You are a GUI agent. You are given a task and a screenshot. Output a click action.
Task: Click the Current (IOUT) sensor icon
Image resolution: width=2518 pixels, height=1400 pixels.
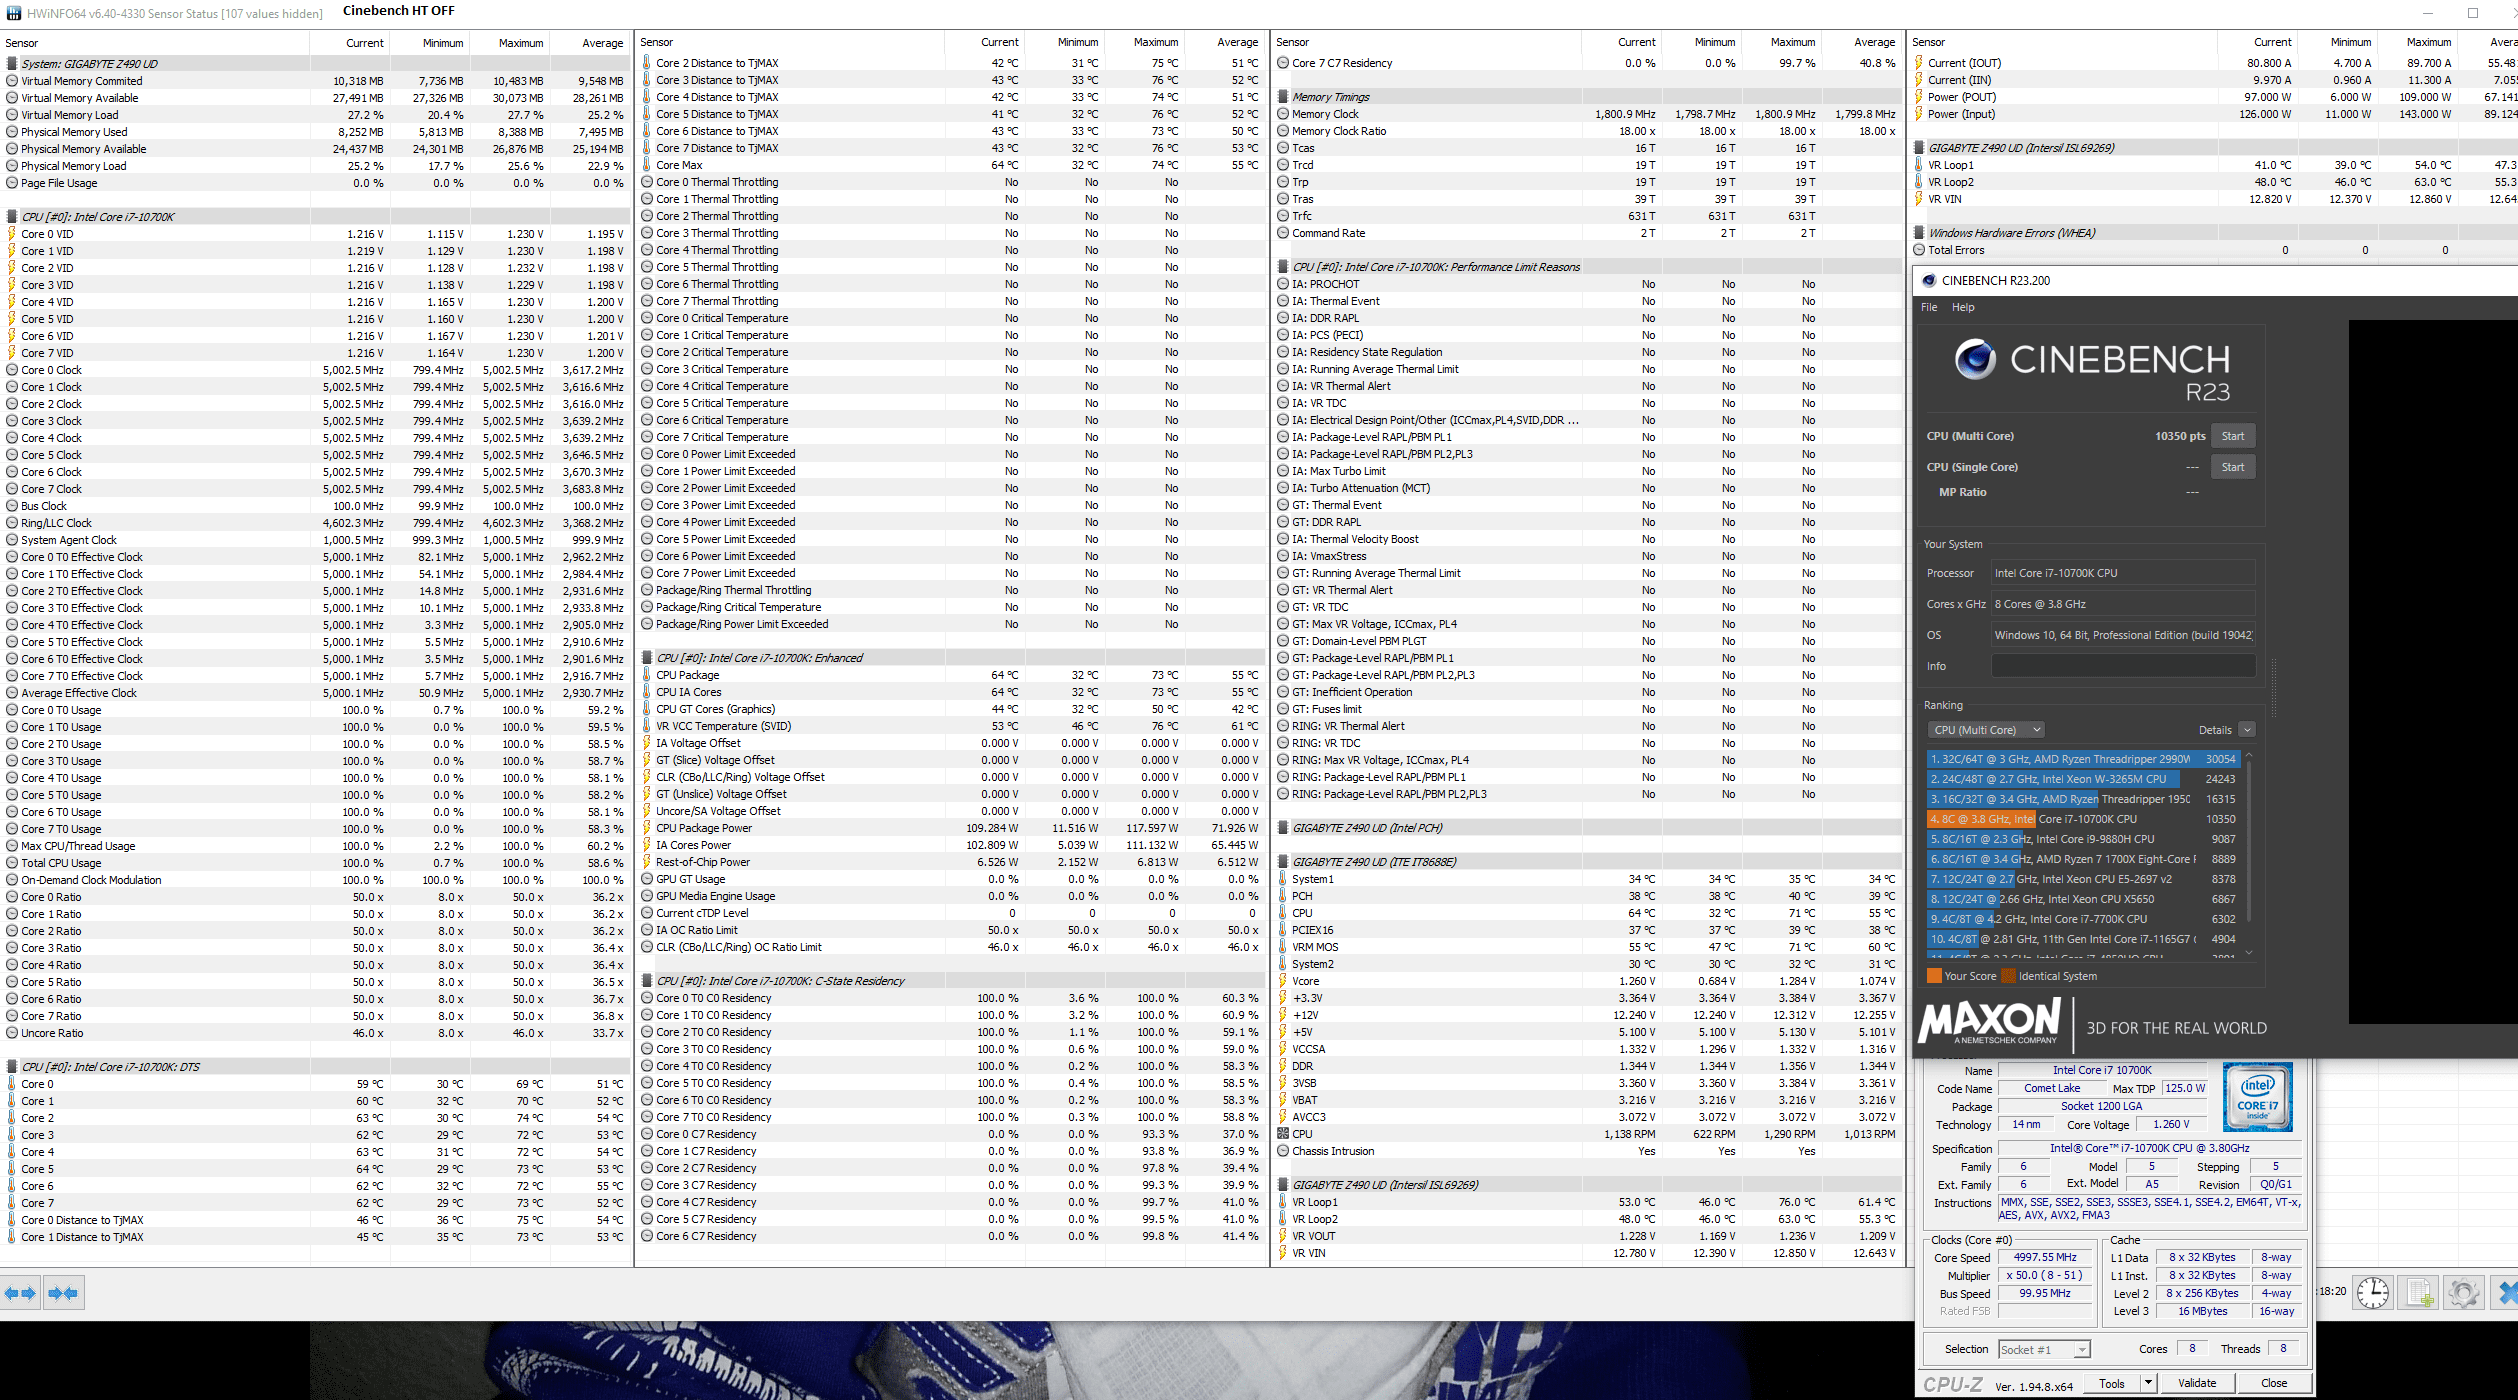[x=1919, y=63]
